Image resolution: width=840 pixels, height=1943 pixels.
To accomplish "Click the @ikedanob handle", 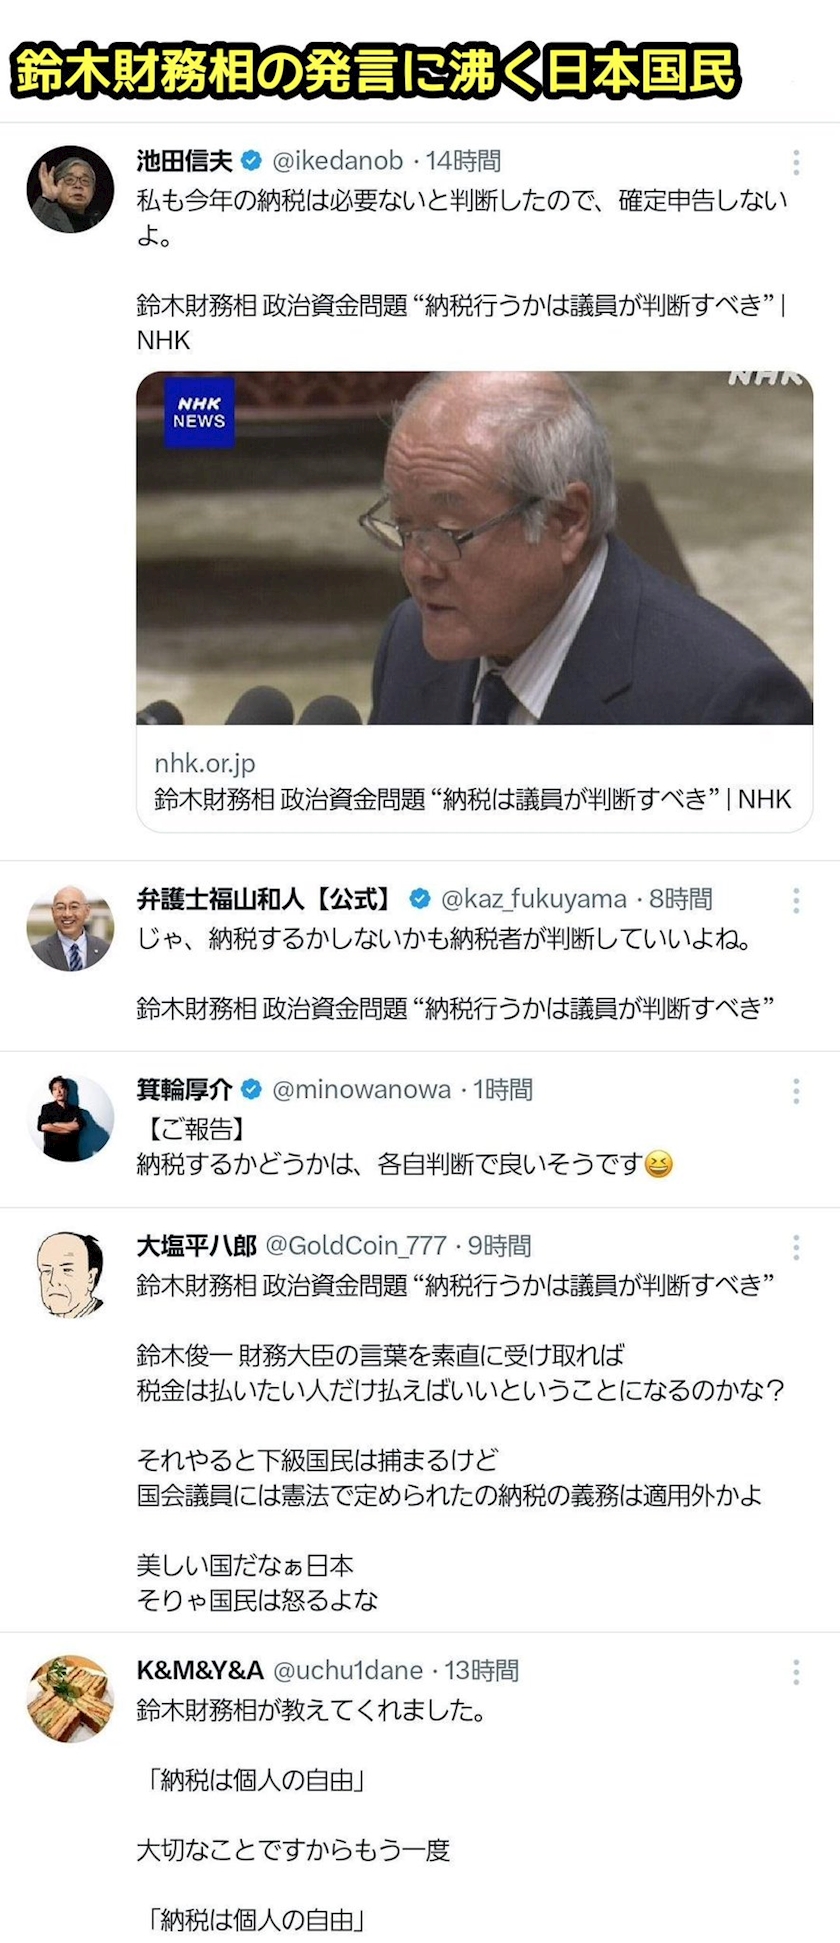I will 338,161.
